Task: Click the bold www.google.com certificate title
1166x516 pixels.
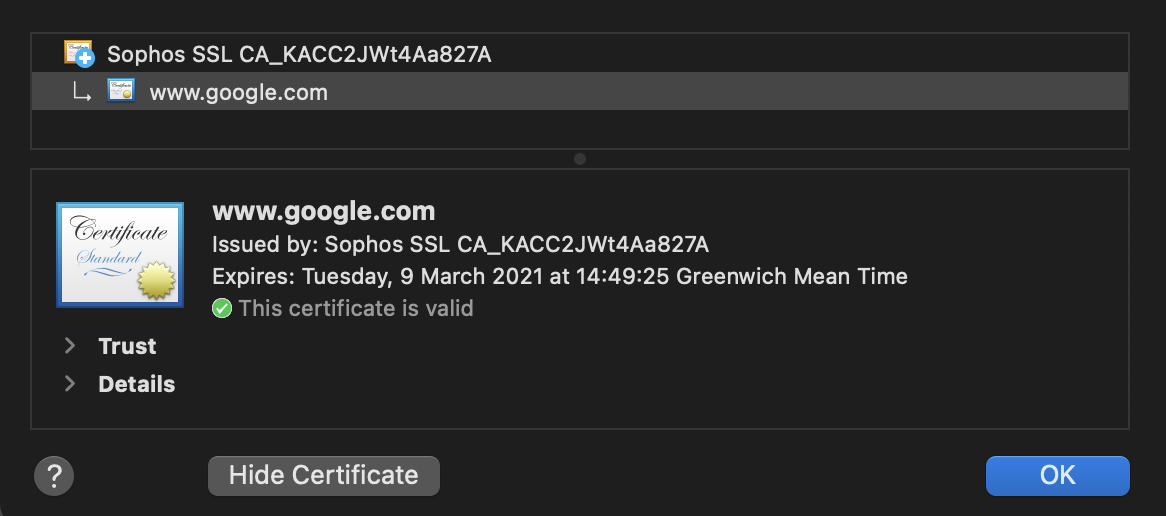Action: click(323, 211)
